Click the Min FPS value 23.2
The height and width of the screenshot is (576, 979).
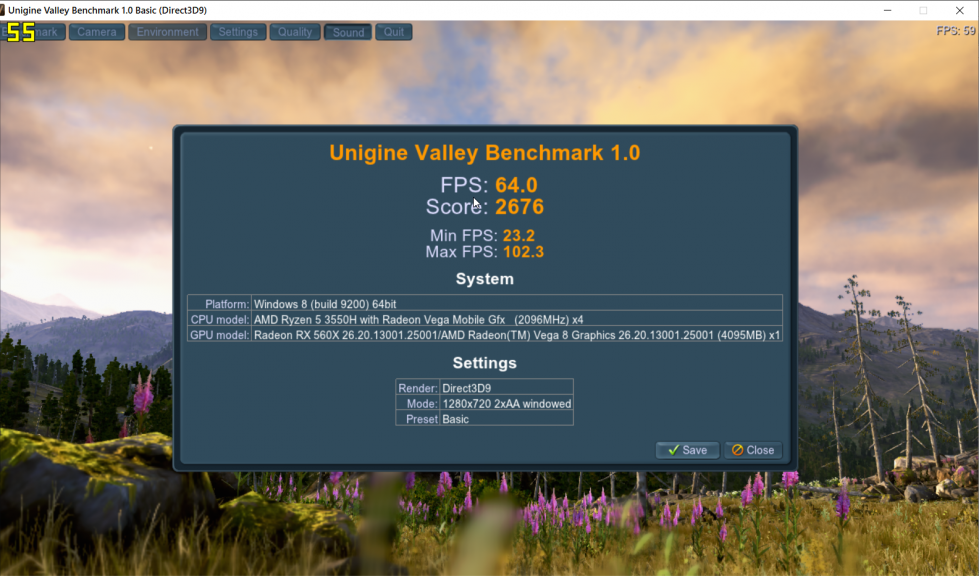pos(519,235)
